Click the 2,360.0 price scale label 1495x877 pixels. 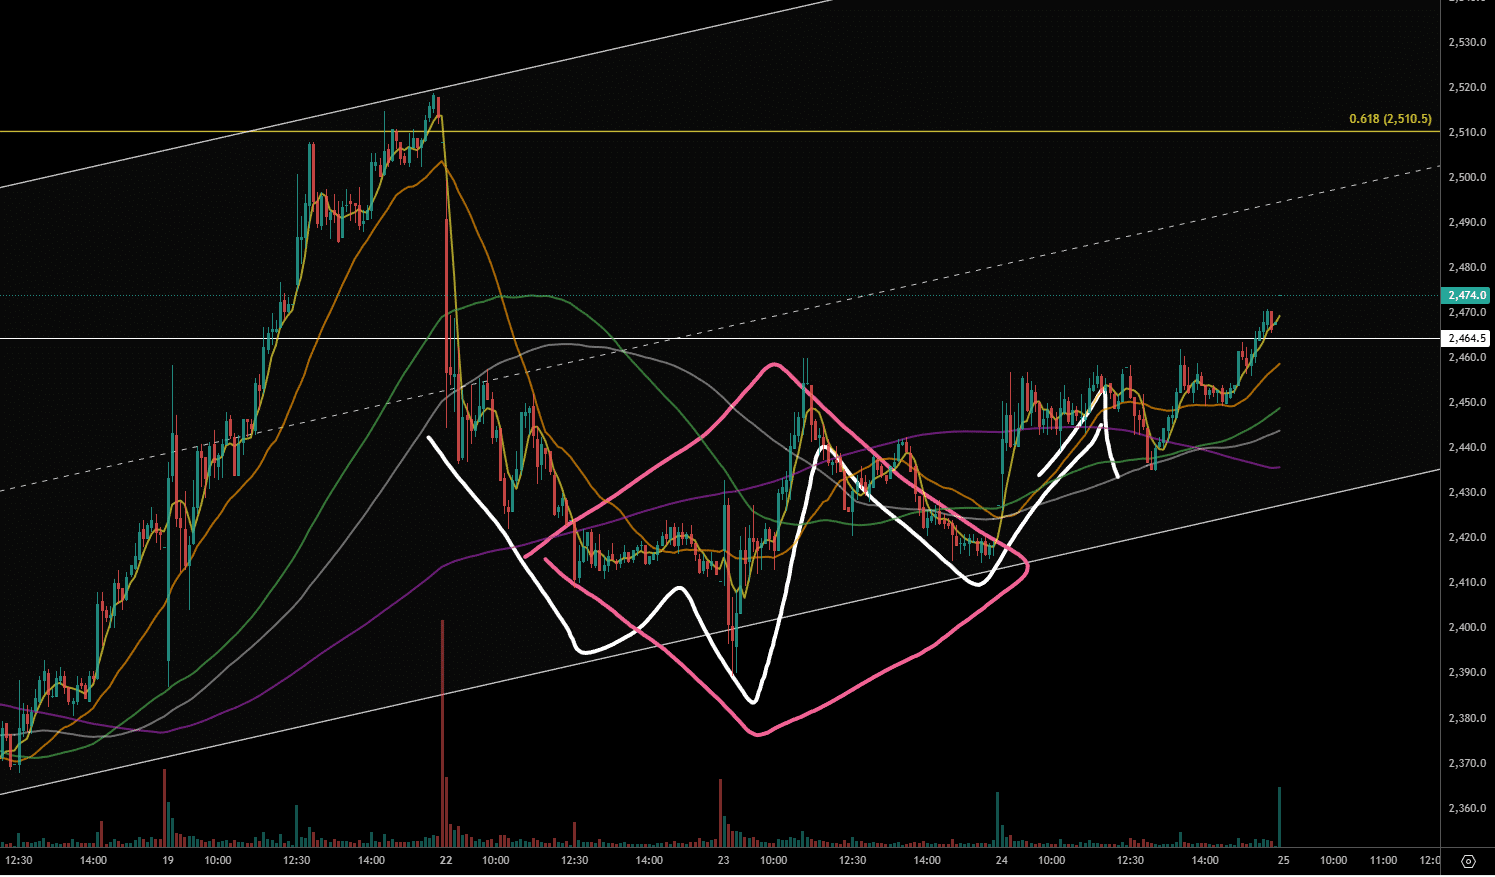[x=1467, y=808]
